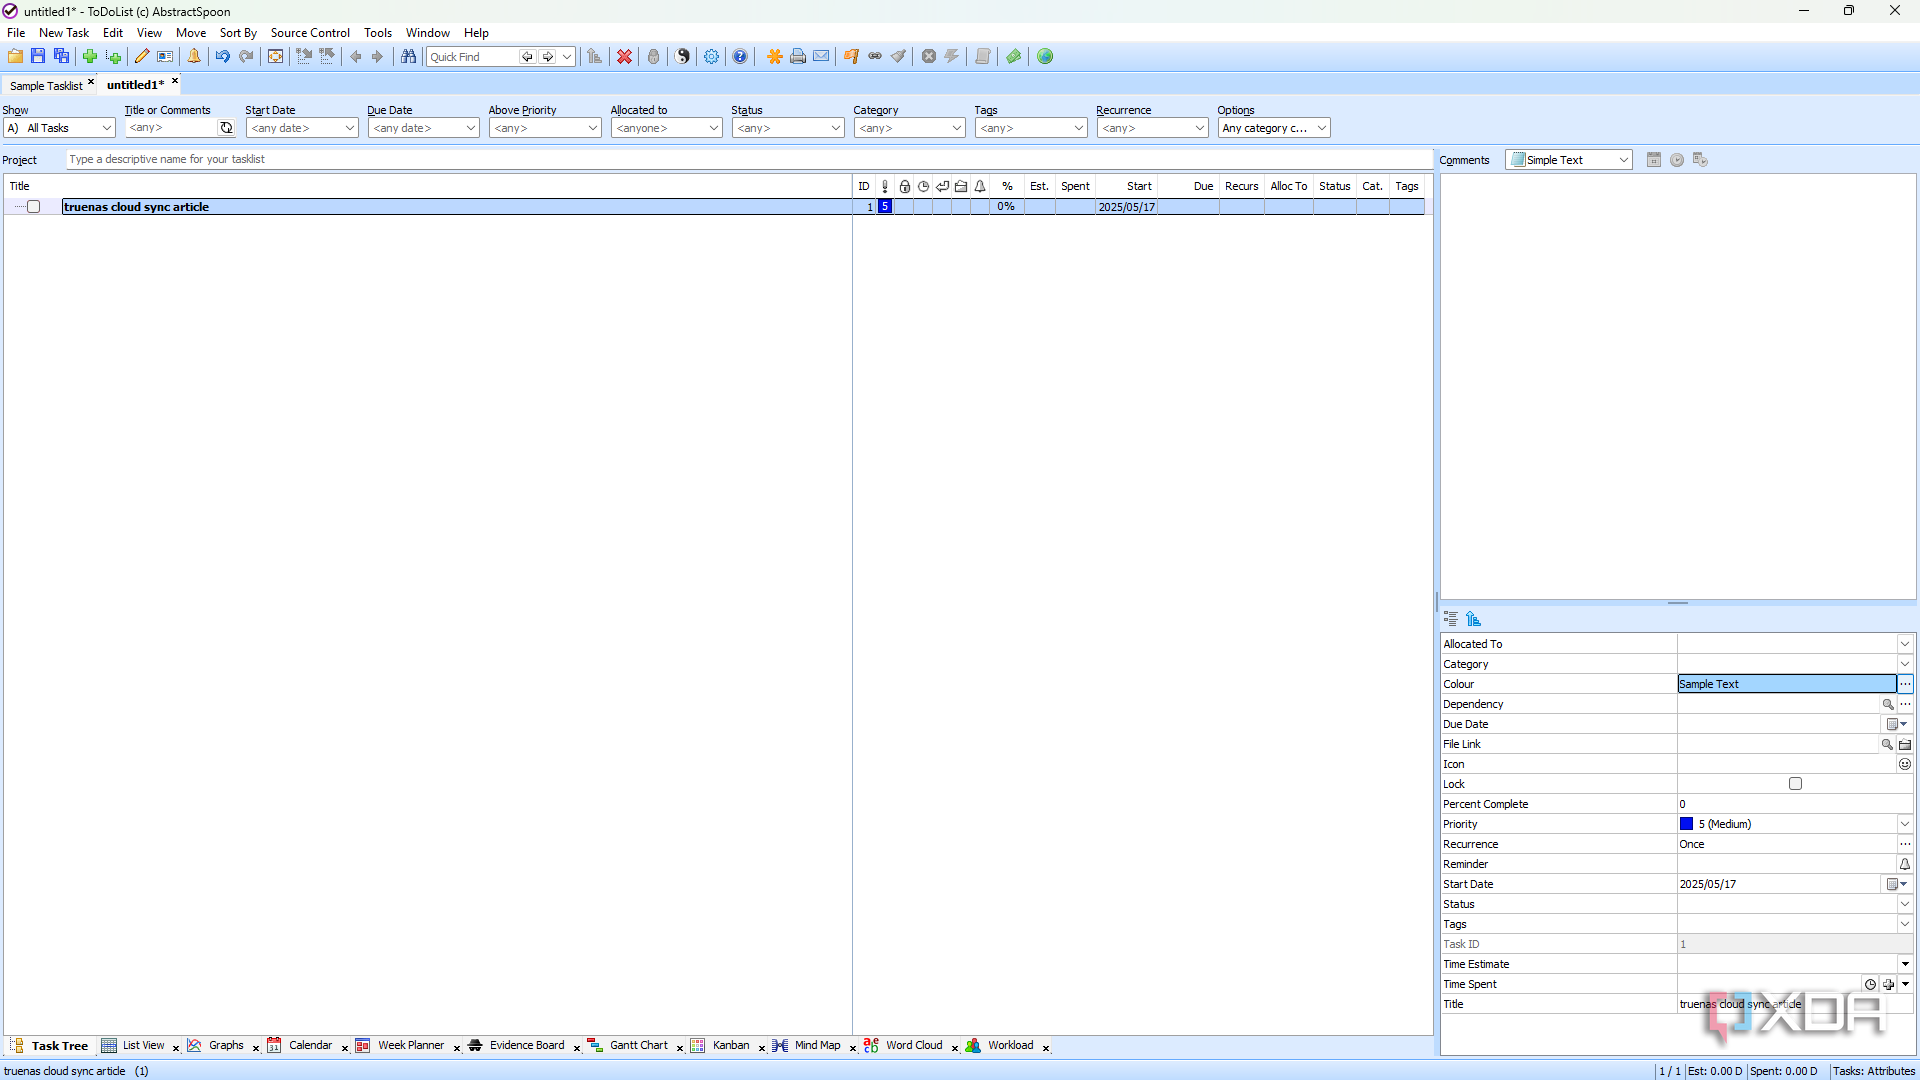
Task: Toggle the truenas cloud sync article checkbox
Action: point(33,207)
